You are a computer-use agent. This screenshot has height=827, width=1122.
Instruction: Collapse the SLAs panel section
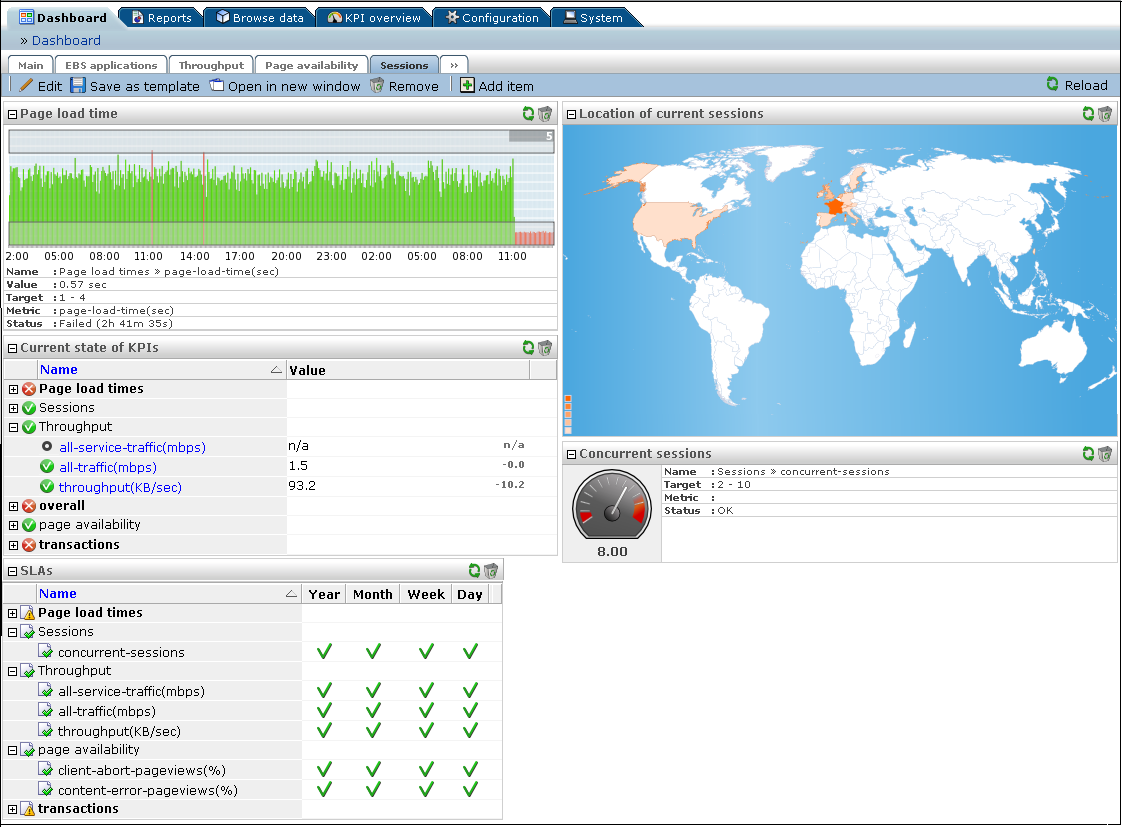point(12,572)
